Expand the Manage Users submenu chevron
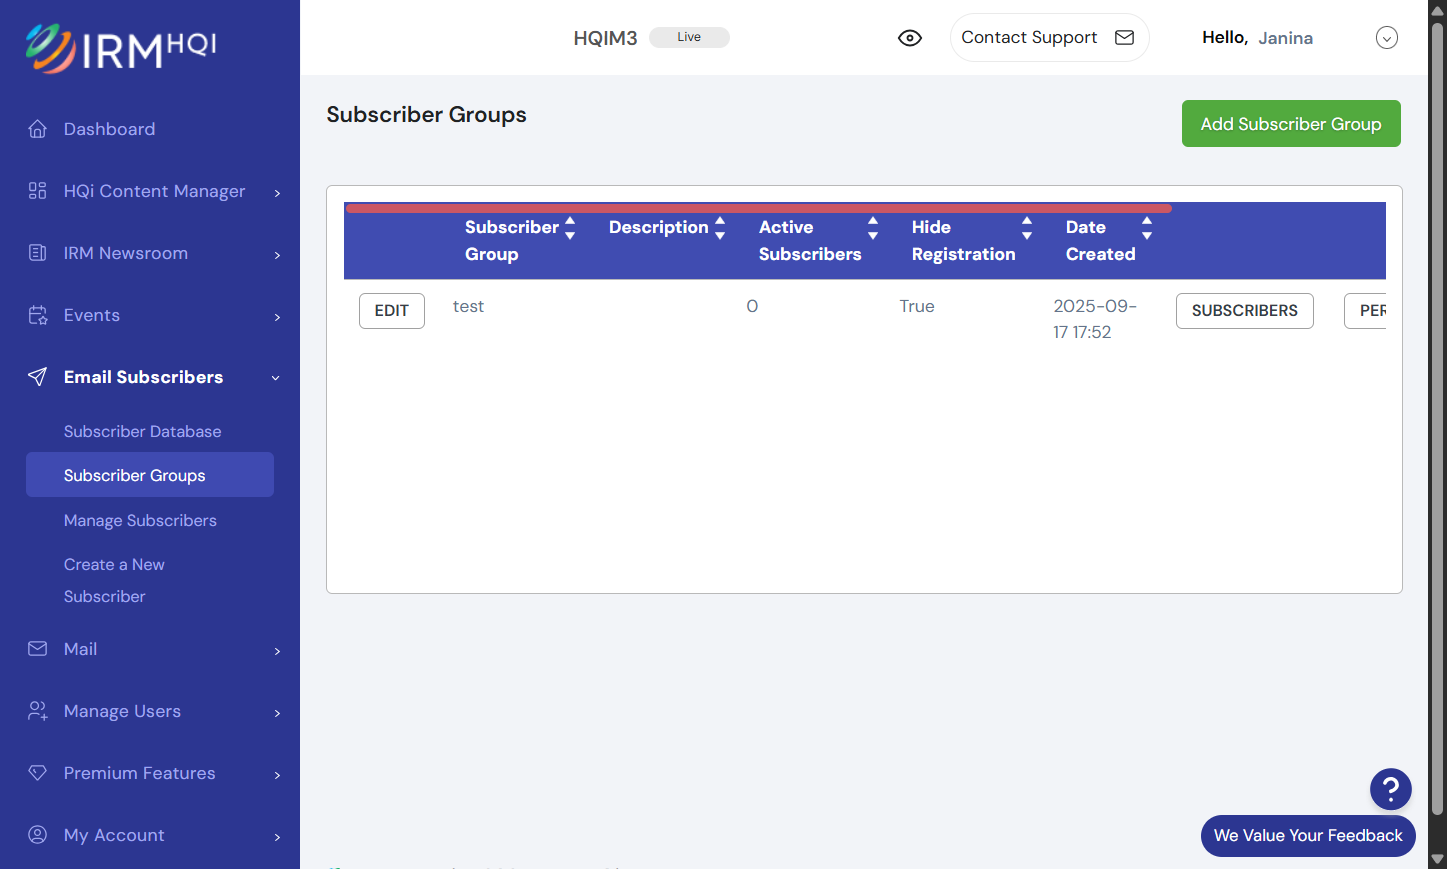1447x869 pixels. pos(277,712)
